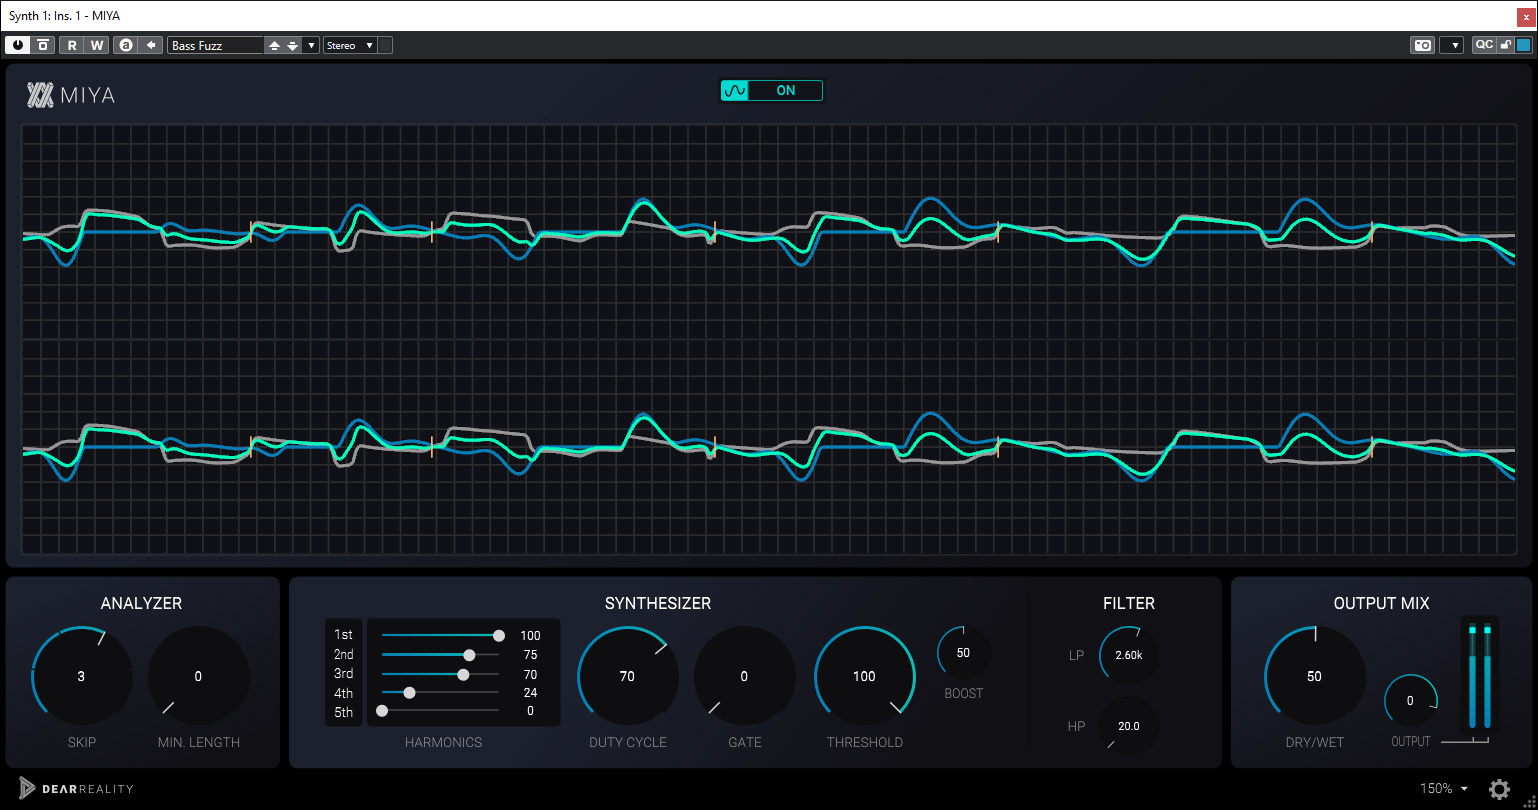Open the Stereo routing dropdown
This screenshot has height=810, width=1538.
[x=350, y=45]
